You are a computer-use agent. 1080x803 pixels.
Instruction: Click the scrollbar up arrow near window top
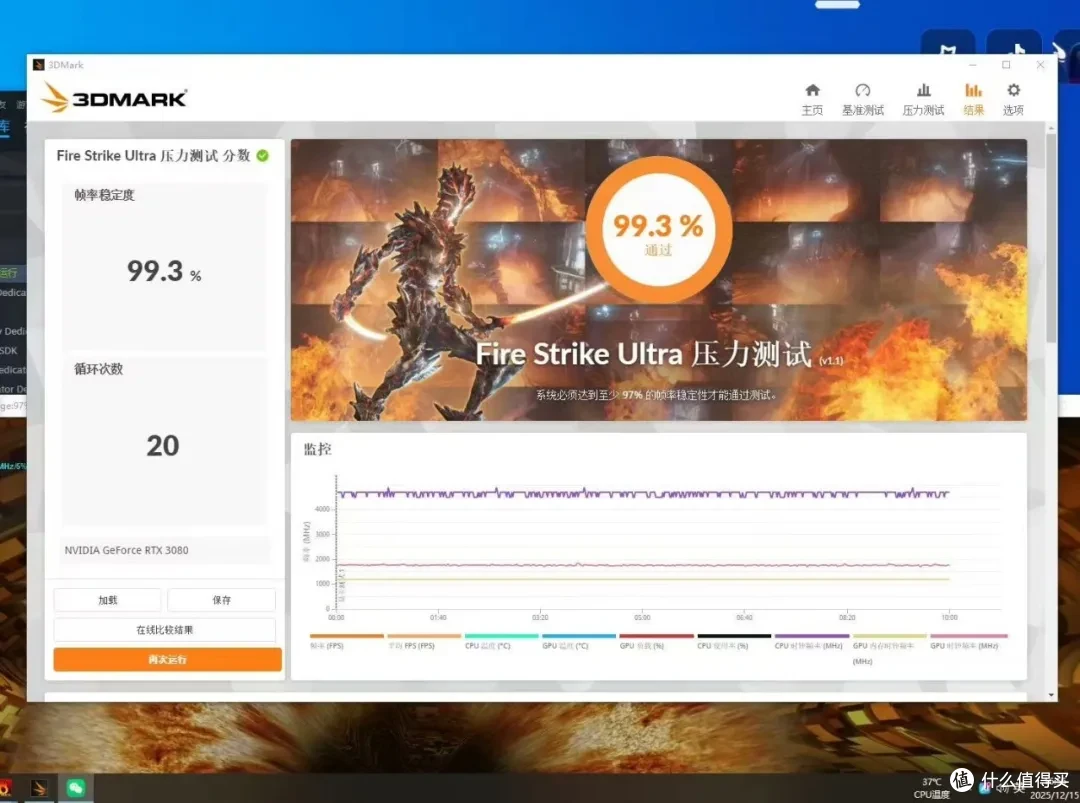tap(1051, 129)
